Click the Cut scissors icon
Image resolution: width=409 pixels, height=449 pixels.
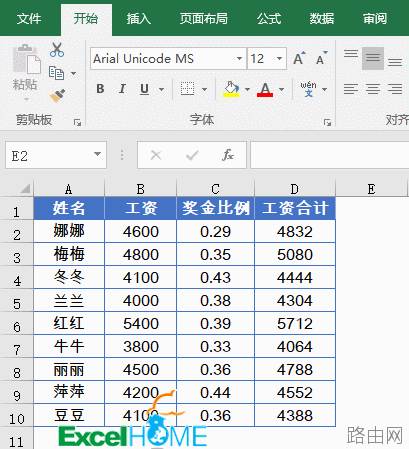click(x=57, y=50)
